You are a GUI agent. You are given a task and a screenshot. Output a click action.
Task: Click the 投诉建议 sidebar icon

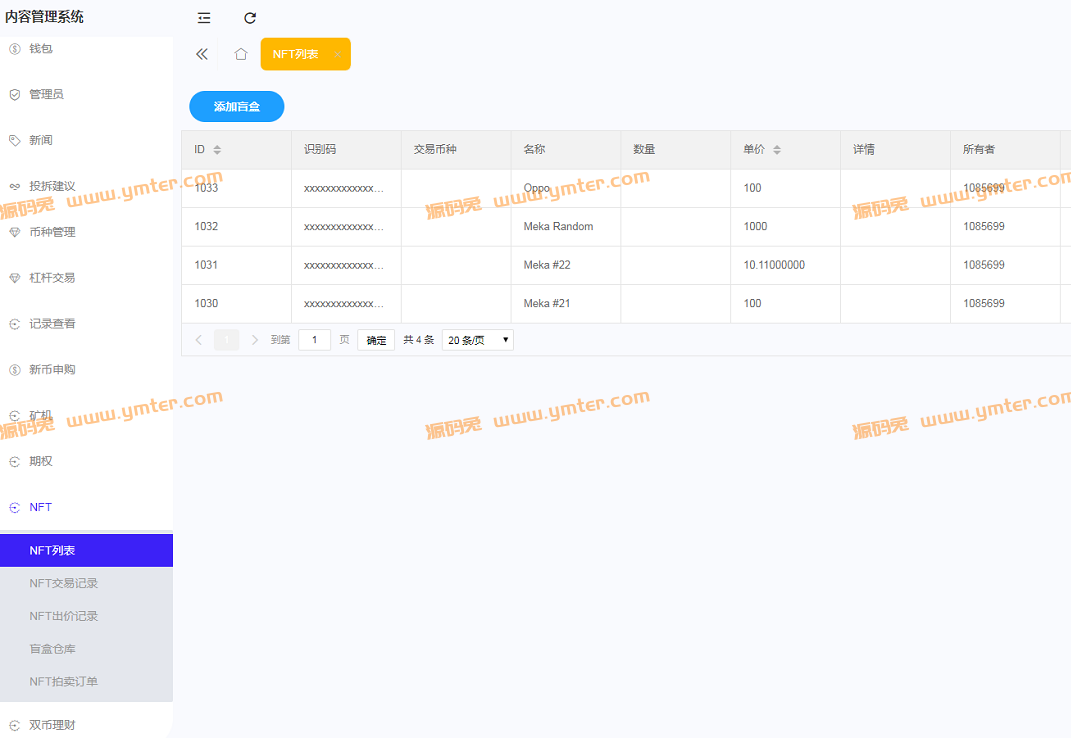click(x=14, y=186)
